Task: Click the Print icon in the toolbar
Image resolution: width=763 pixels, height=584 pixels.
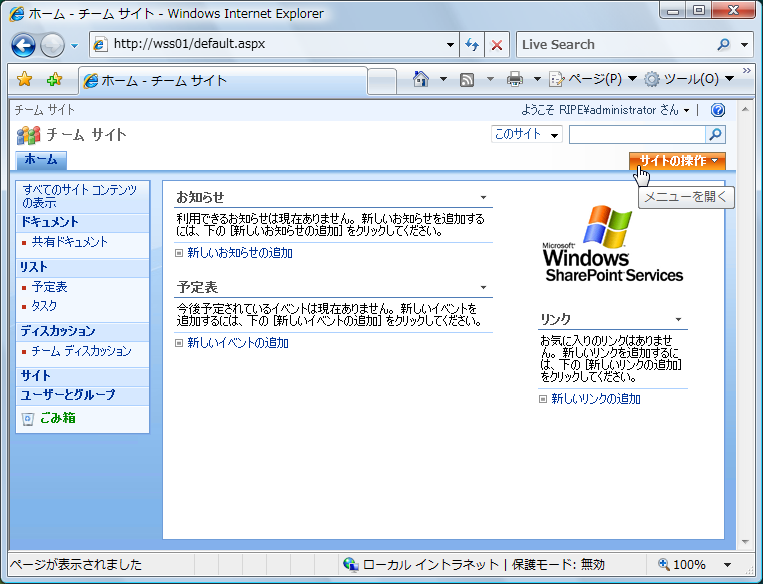Action: click(515, 79)
